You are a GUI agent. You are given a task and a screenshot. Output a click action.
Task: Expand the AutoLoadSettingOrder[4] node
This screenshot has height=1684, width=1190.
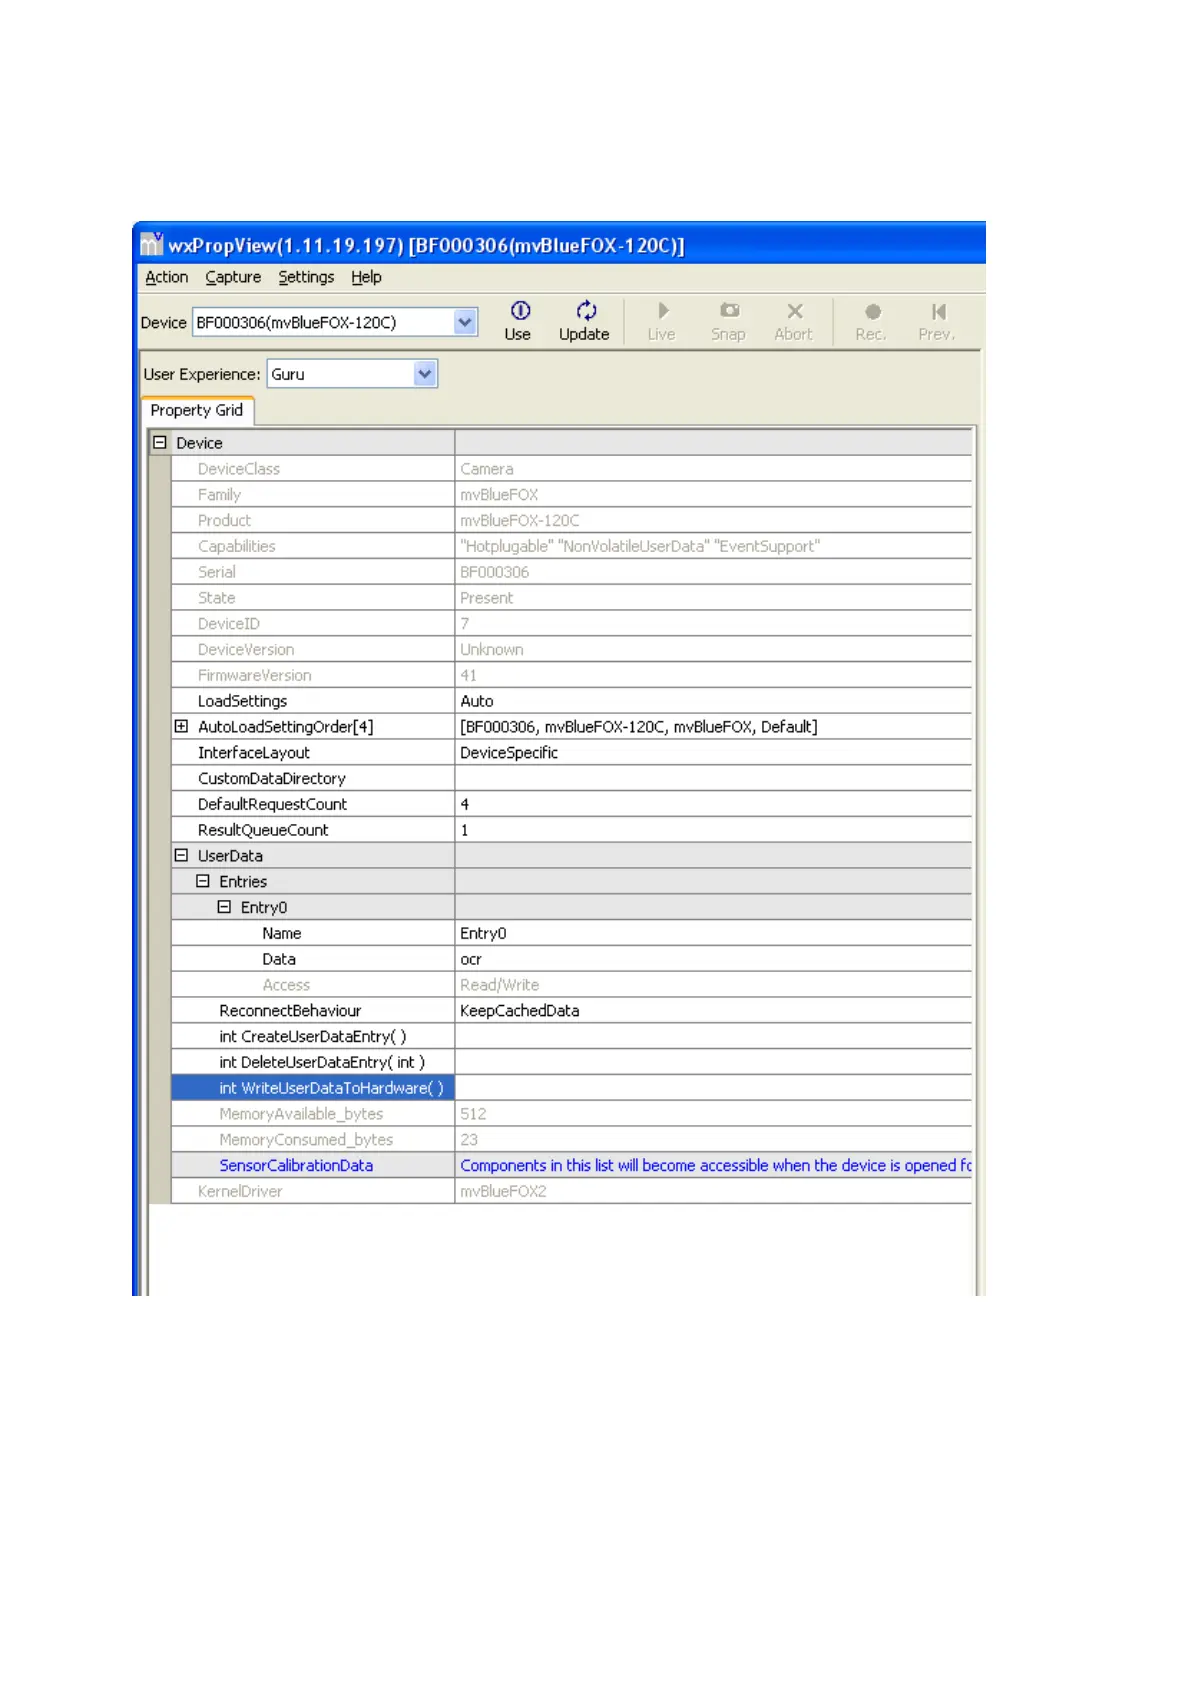pos(181,726)
